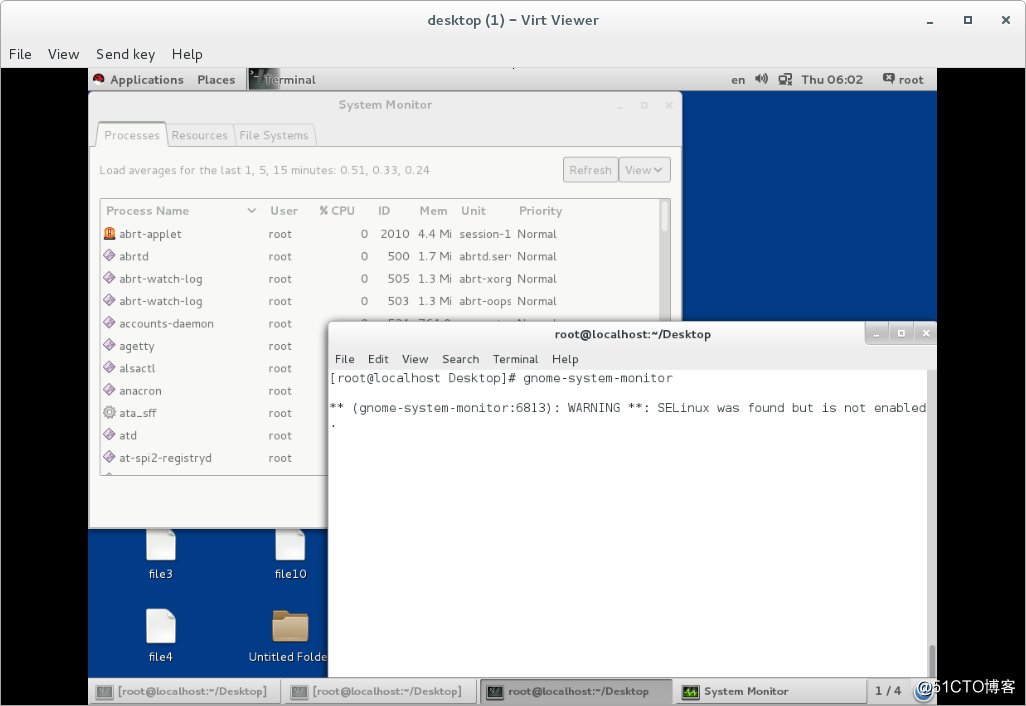Viewport: 1026px width, 706px height.
Task: Open the View dropdown in System Monitor
Action: pyautogui.click(x=644, y=170)
